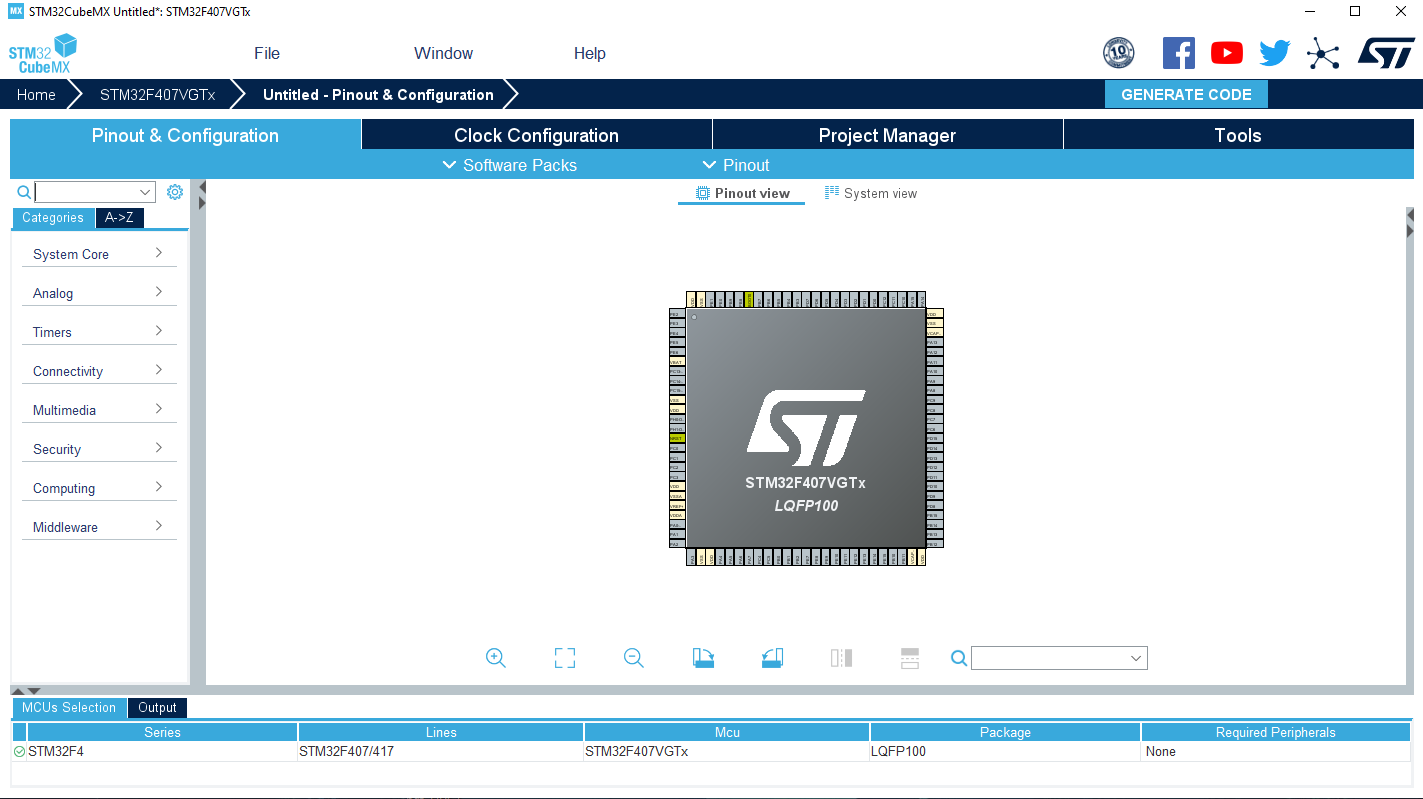
Task: Open the STMicroelectronics website via ST logo
Action: pyautogui.click(x=1387, y=52)
